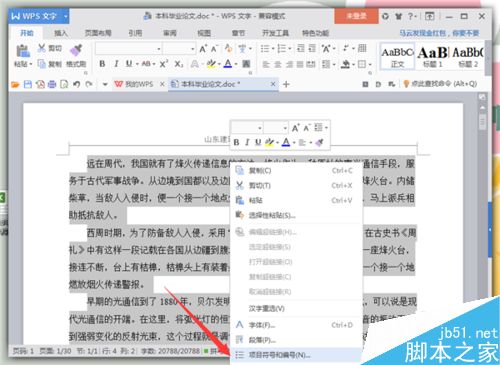Open the bullets style dropdown arrow
This screenshot has width=500, height=365.
(x=273, y=49)
